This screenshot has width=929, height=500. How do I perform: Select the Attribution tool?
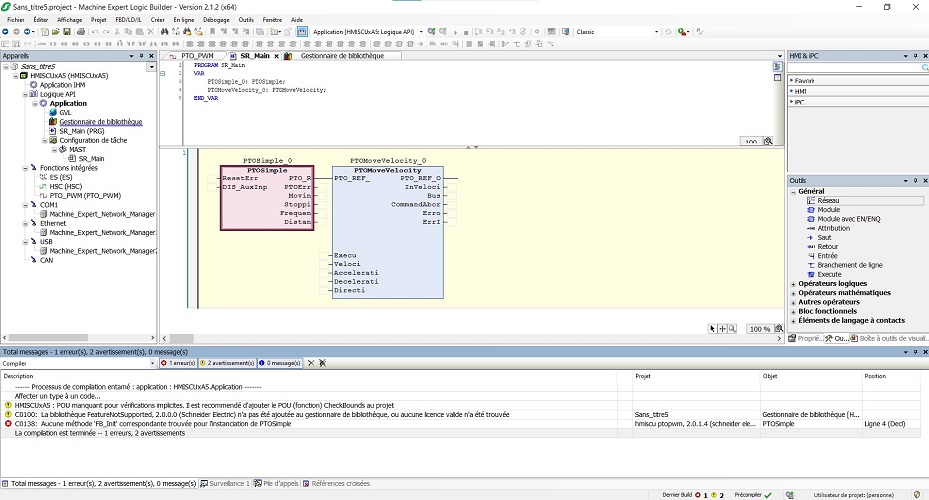[x=833, y=228]
